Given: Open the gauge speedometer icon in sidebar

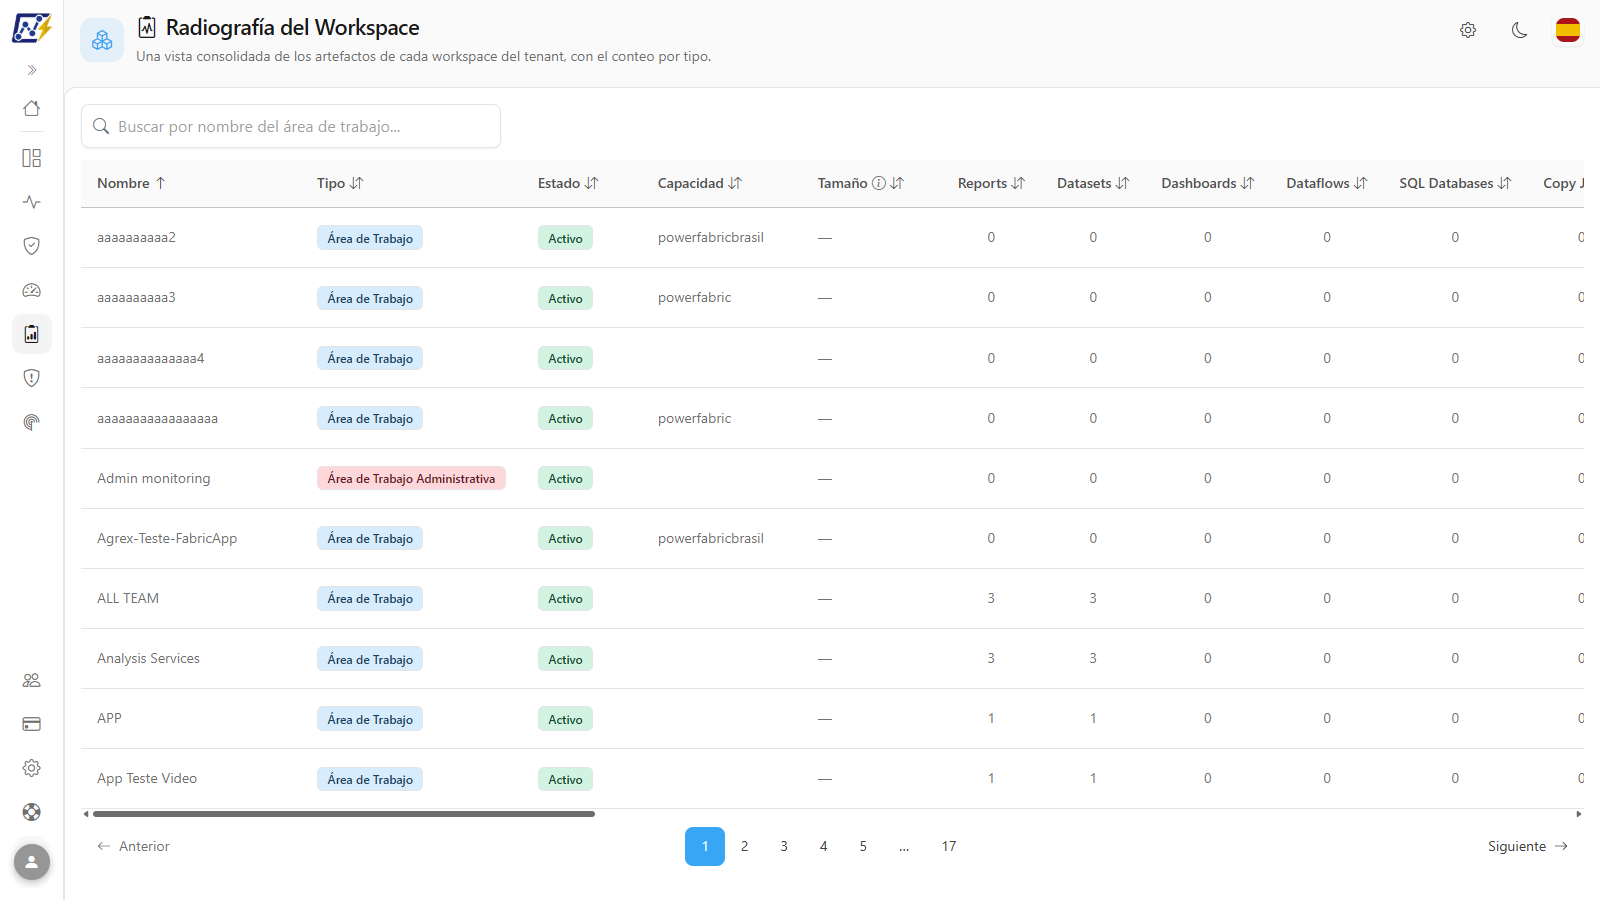Looking at the screenshot, I should coord(32,290).
